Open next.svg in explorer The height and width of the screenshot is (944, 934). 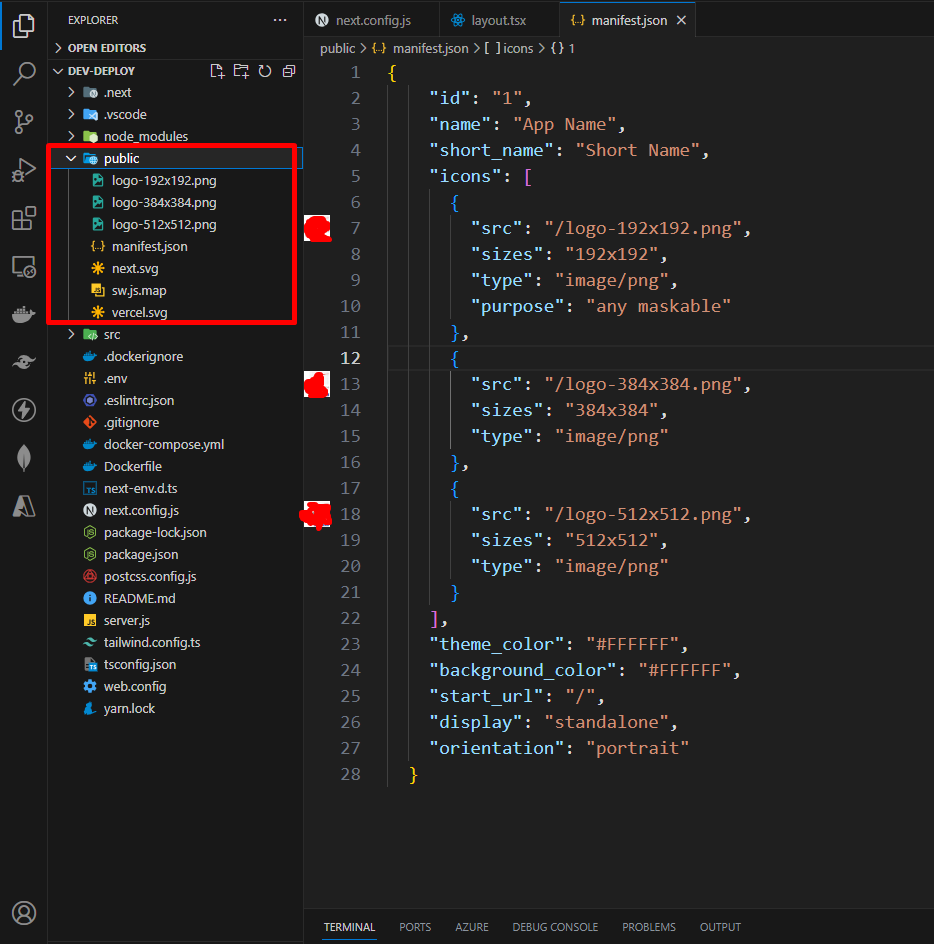175,269
